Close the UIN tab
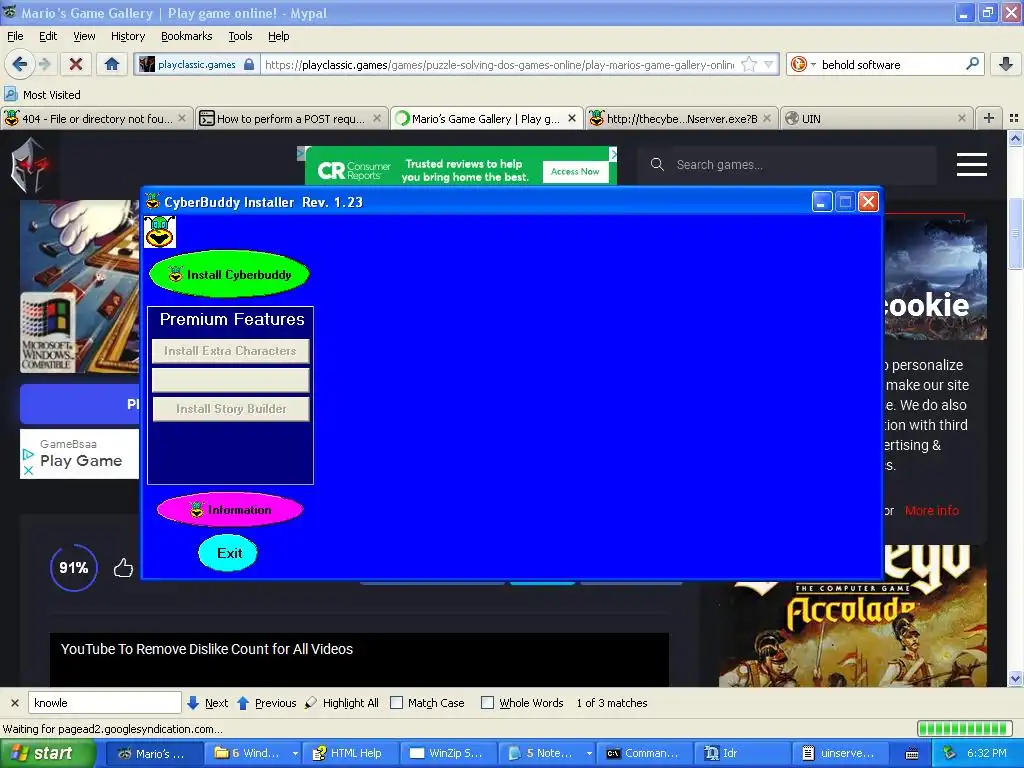Image resolution: width=1024 pixels, height=768 pixels. coord(961,118)
